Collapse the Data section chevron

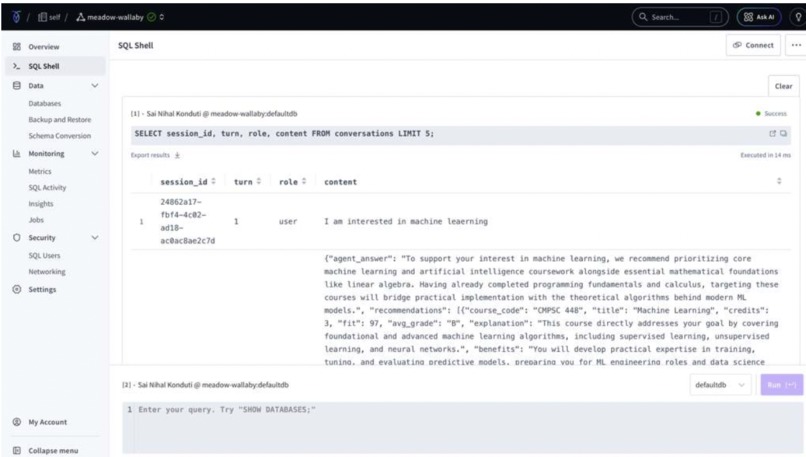click(x=95, y=86)
